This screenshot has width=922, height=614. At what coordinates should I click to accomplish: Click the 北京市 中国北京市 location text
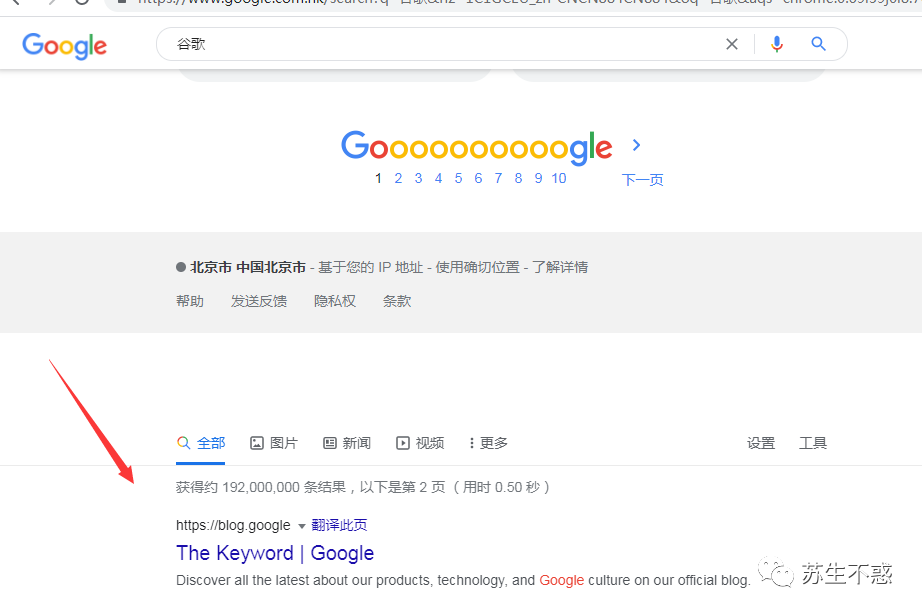(248, 268)
